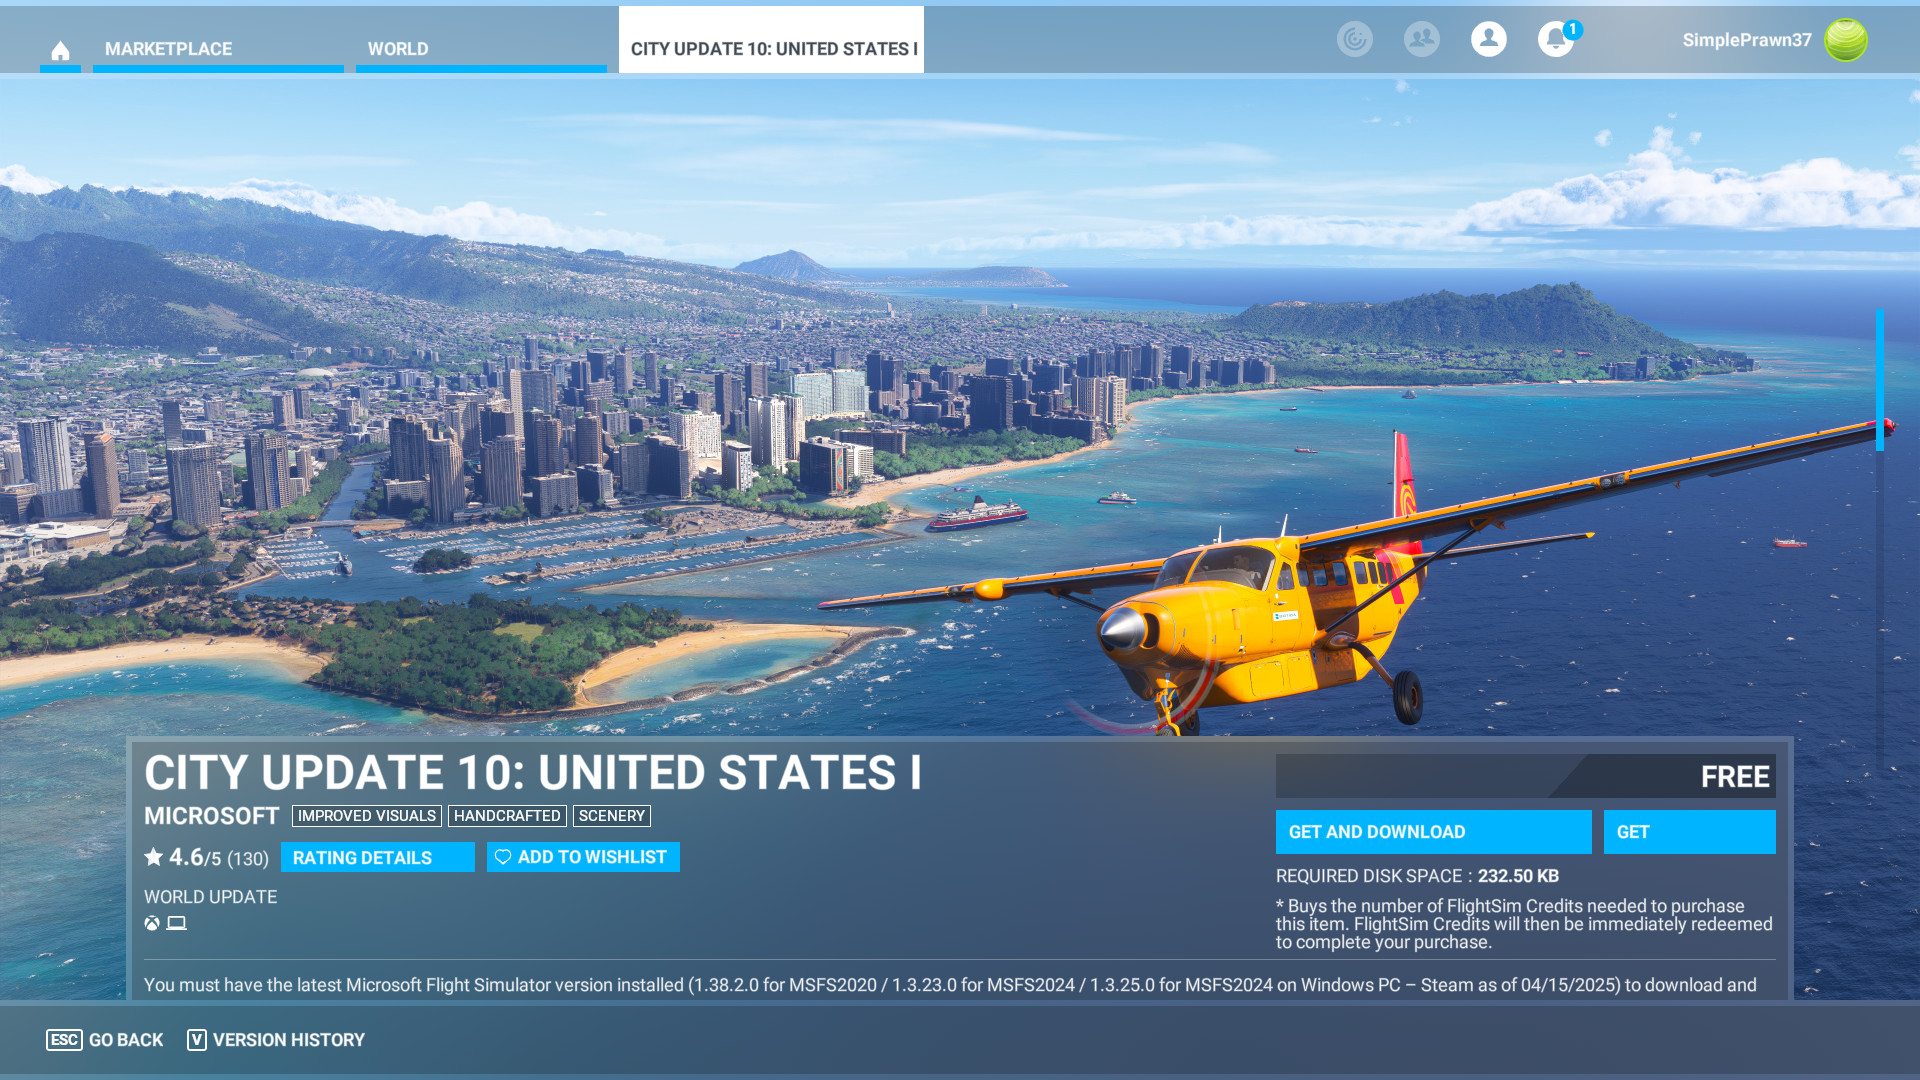Click the required disk space 232.50 KB
Image resolution: width=1920 pixels, height=1080 pixels.
coord(1417,876)
